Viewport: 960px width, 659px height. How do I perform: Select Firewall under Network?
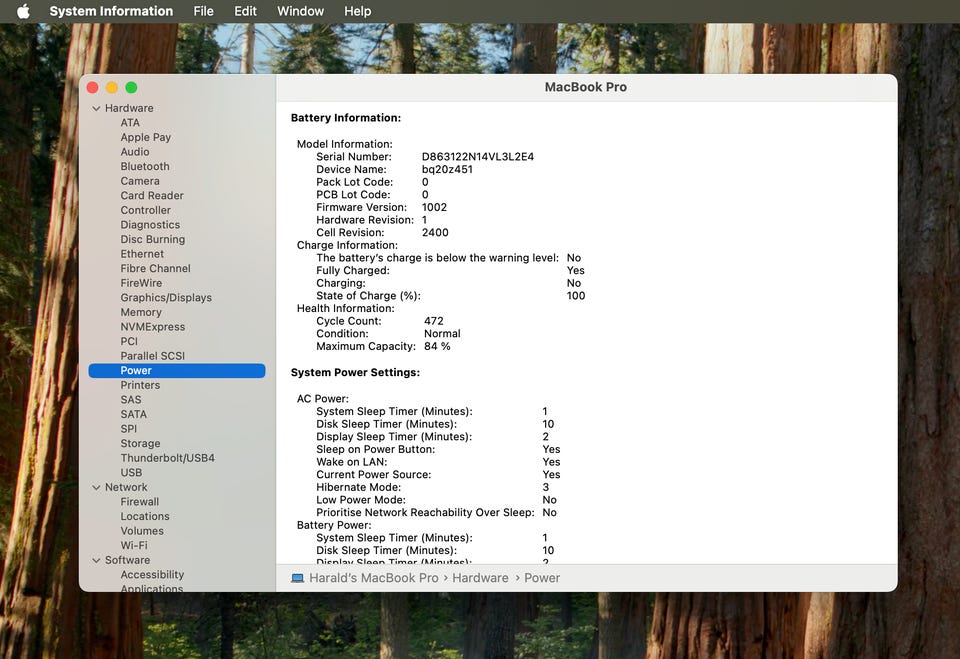click(140, 502)
